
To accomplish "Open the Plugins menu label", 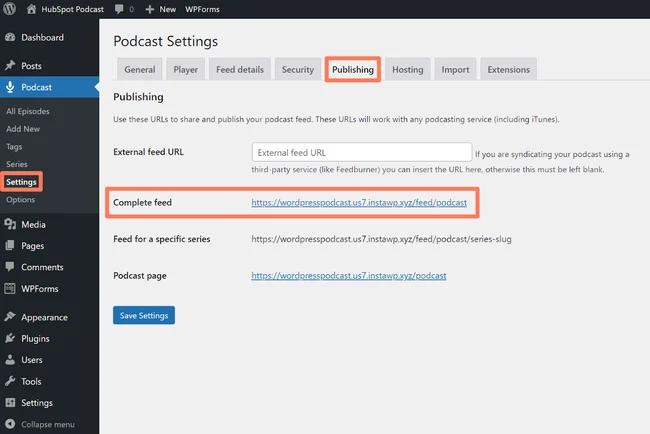I will click(x=35, y=339).
